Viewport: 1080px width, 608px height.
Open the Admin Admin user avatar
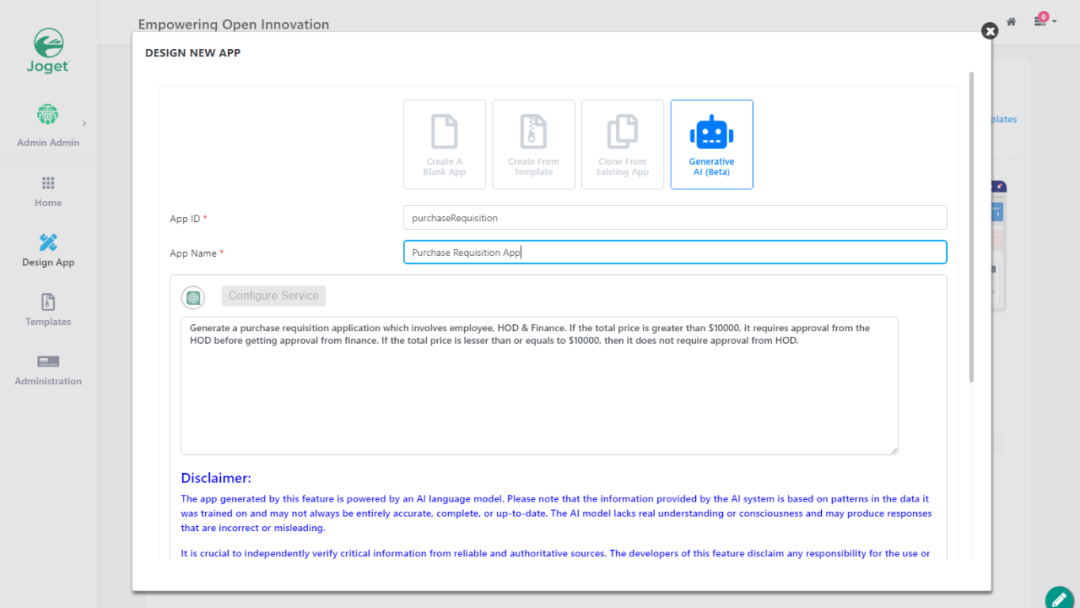(48, 114)
